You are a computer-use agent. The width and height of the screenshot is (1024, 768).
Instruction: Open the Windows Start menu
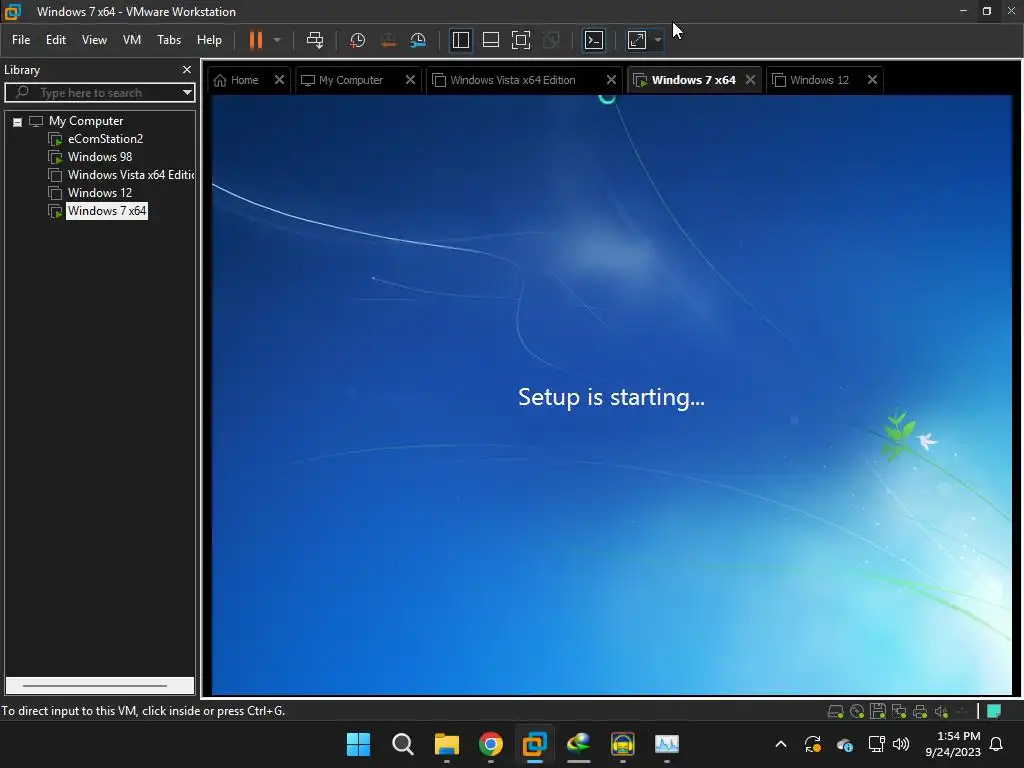coord(358,744)
